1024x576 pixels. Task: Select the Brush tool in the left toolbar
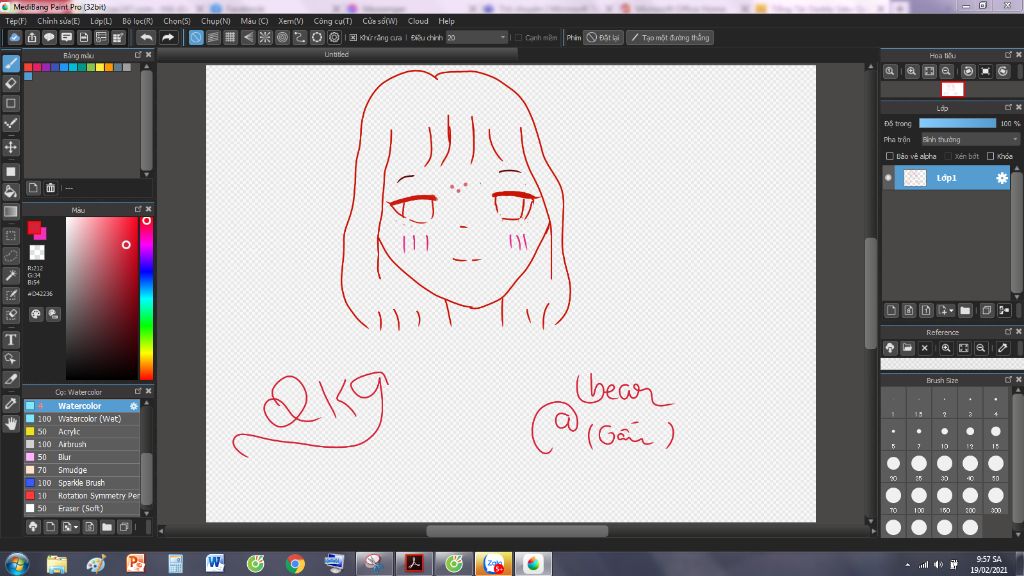(11, 63)
